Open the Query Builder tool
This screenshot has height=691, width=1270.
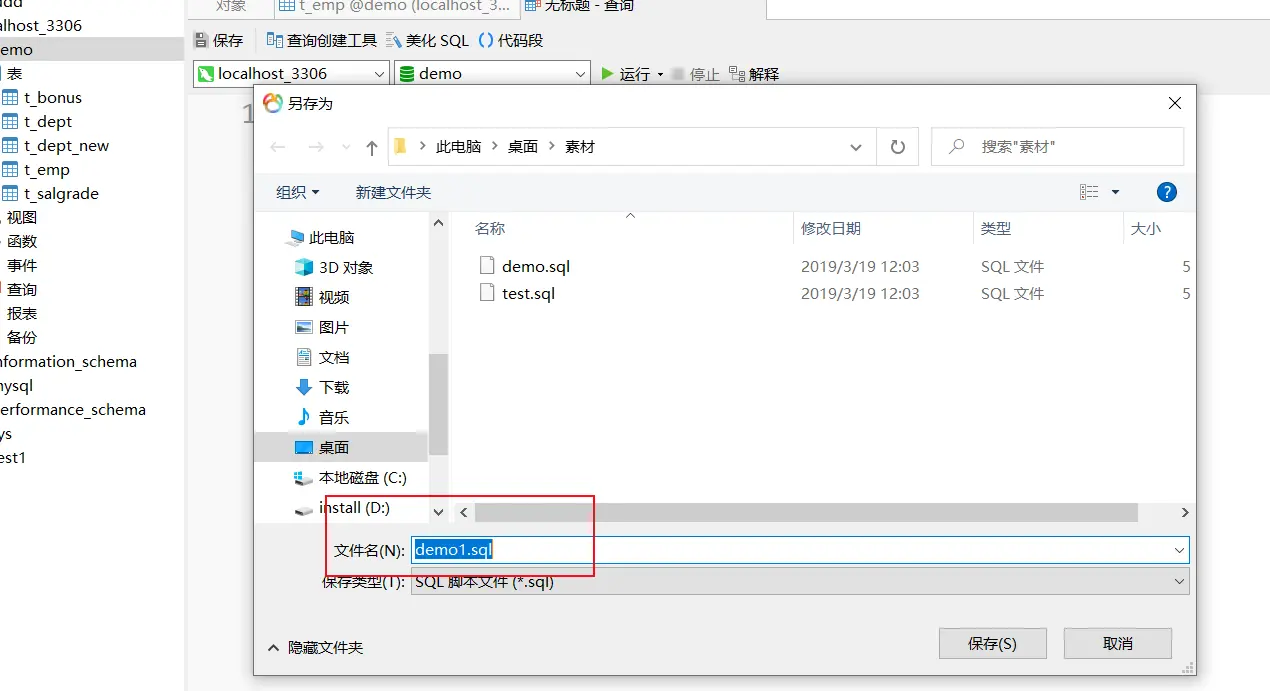point(322,40)
